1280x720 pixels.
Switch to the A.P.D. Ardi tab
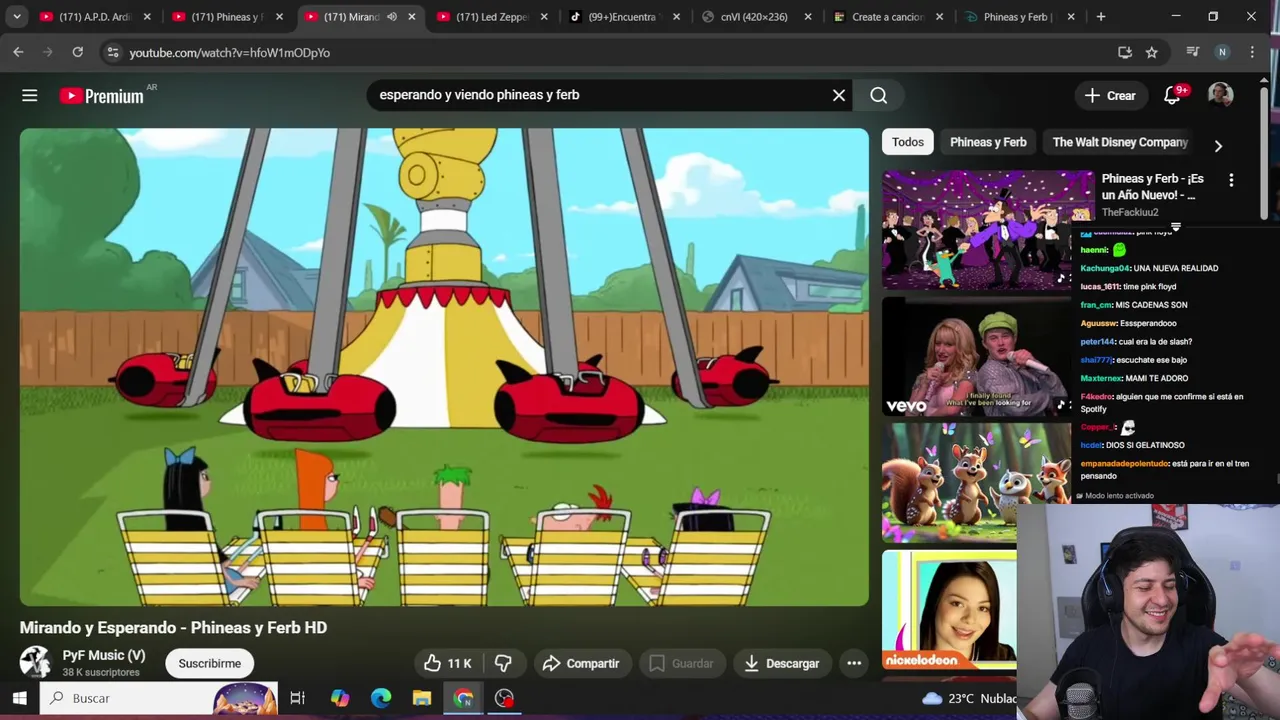[x=95, y=17]
